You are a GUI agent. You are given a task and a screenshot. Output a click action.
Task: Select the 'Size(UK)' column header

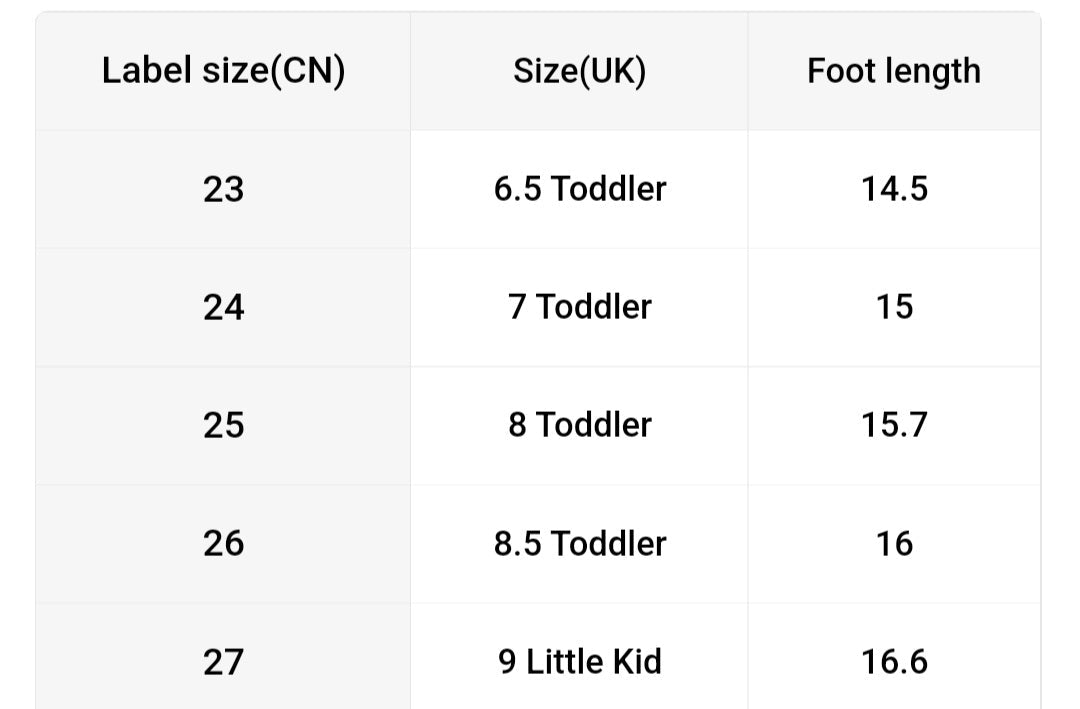click(x=579, y=71)
